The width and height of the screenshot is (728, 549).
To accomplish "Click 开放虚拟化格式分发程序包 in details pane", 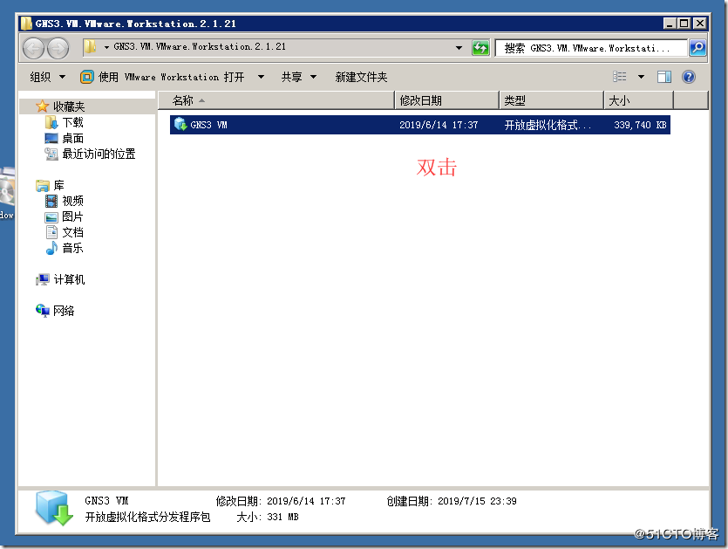I will pos(148,517).
